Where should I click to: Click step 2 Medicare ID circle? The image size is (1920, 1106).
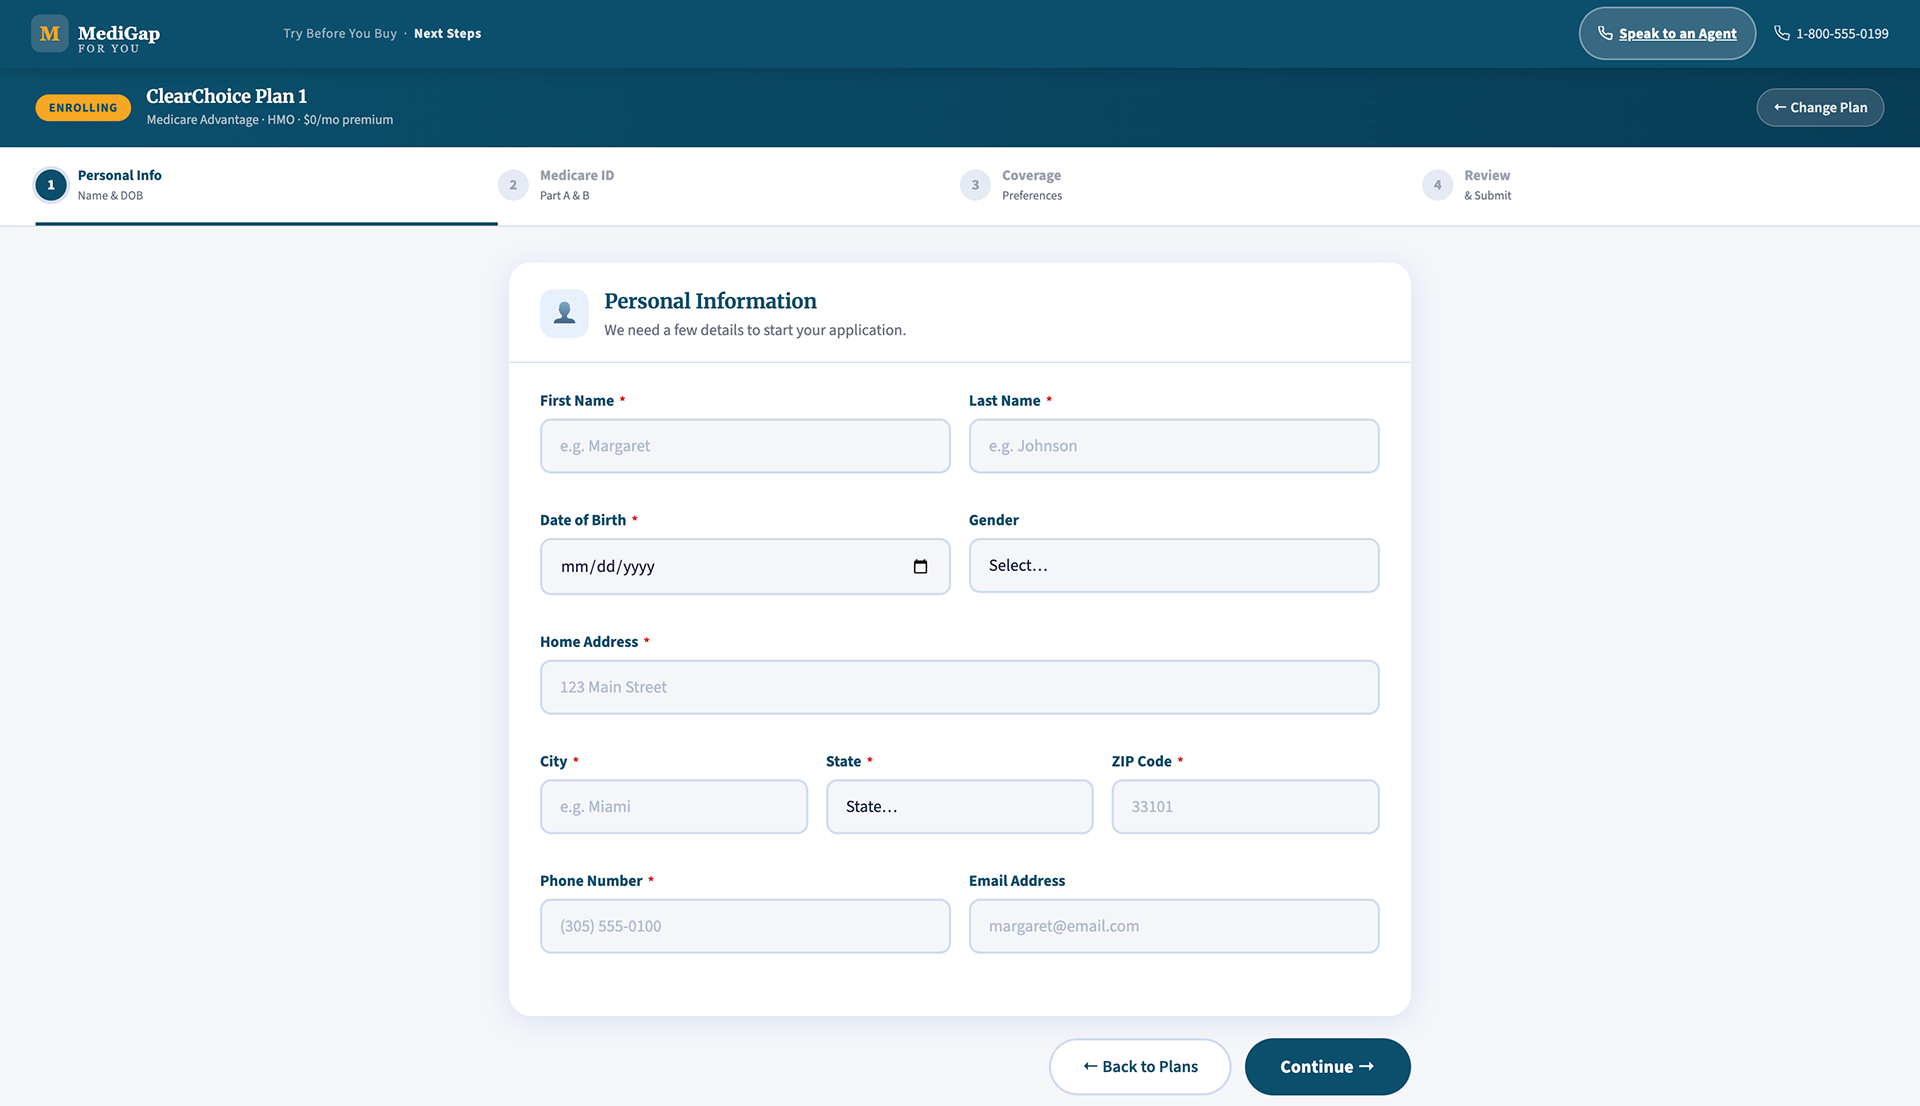pyautogui.click(x=513, y=185)
